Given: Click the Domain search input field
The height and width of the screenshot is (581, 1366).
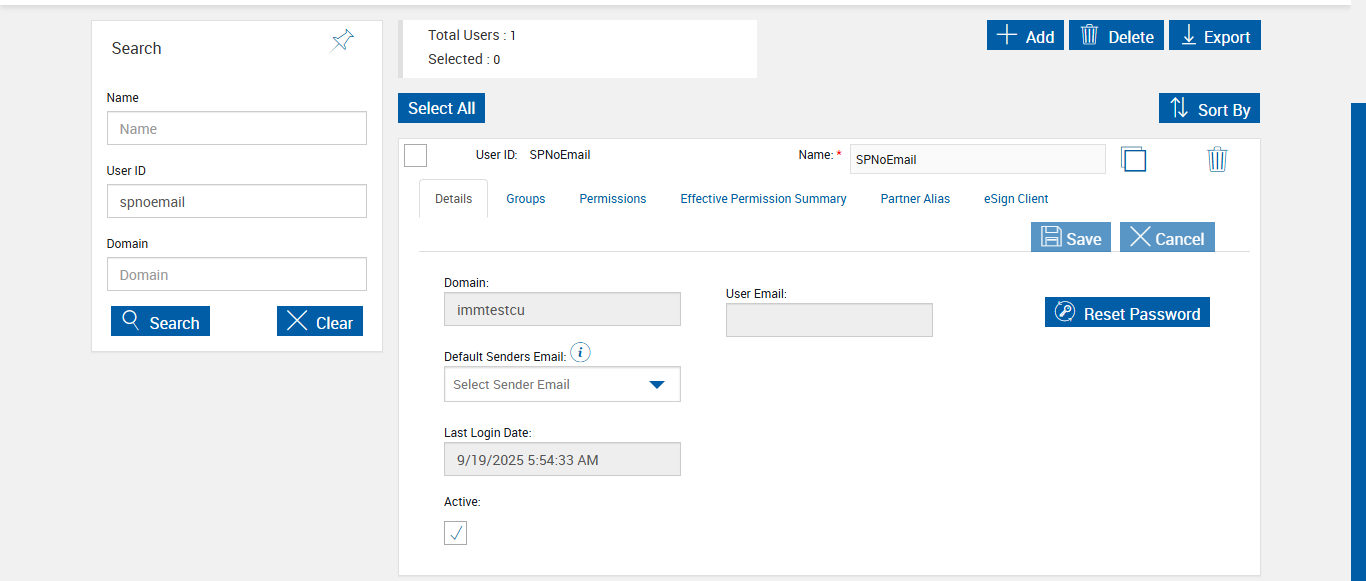Looking at the screenshot, I should point(236,275).
